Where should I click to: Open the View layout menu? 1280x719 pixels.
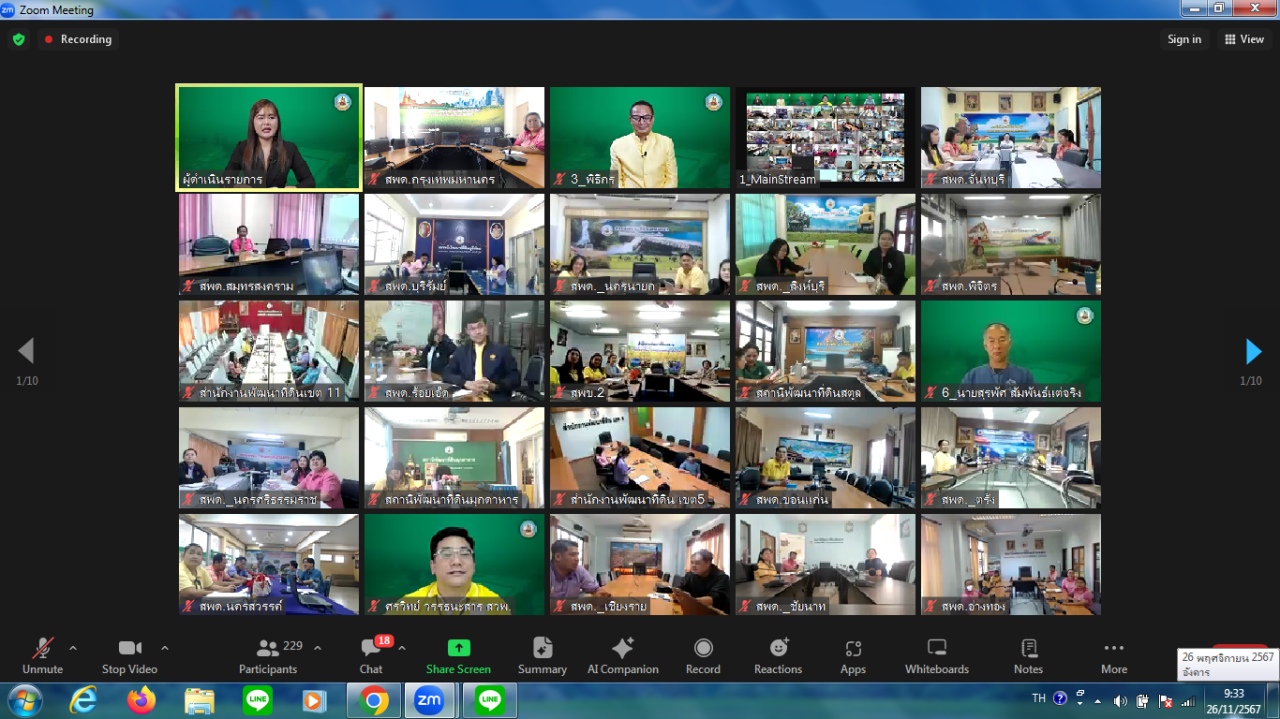tap(1244, 39)
